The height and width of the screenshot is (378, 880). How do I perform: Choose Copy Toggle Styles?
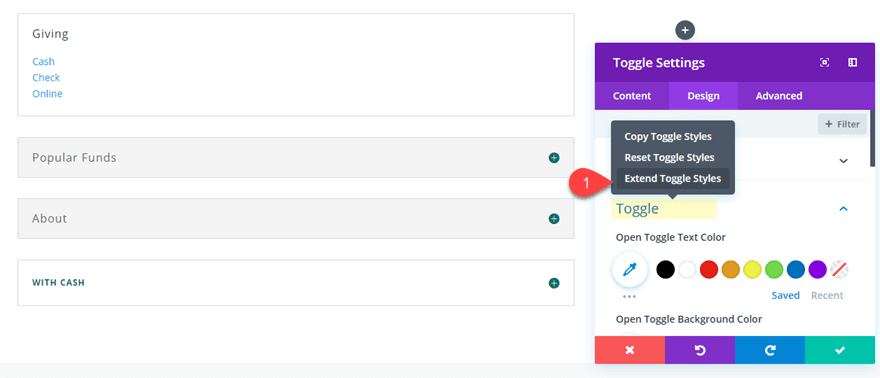click(668, 136)
